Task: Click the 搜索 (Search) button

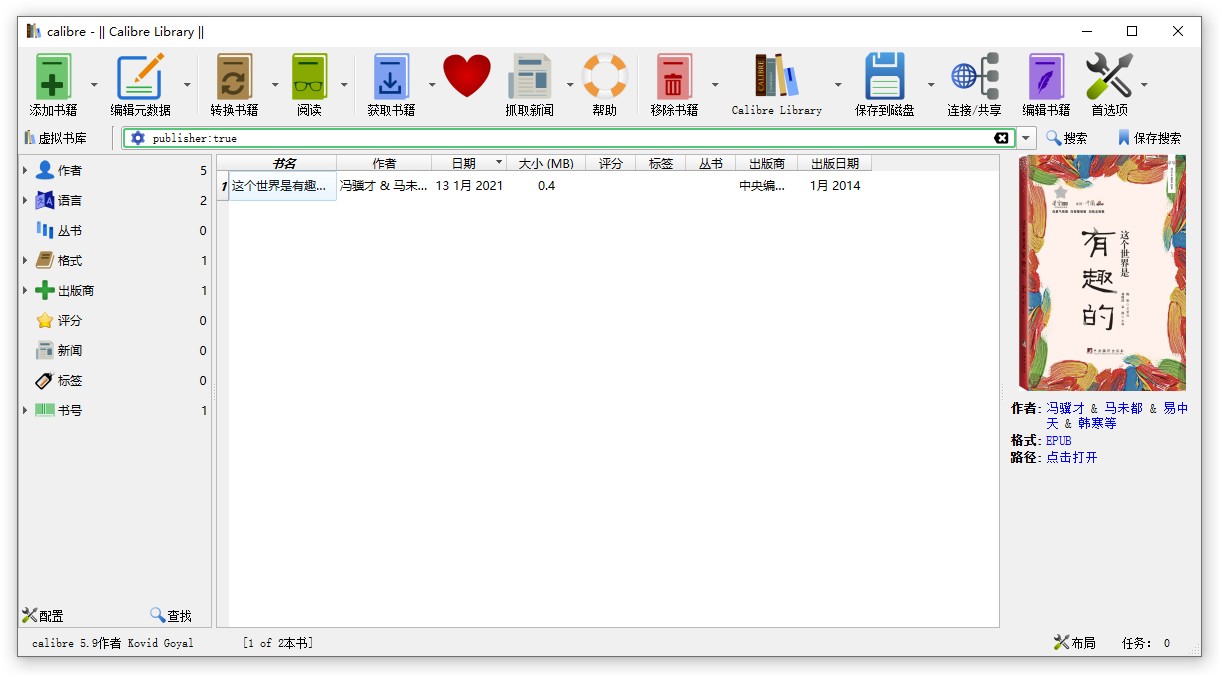Action: coord(1067,138)
